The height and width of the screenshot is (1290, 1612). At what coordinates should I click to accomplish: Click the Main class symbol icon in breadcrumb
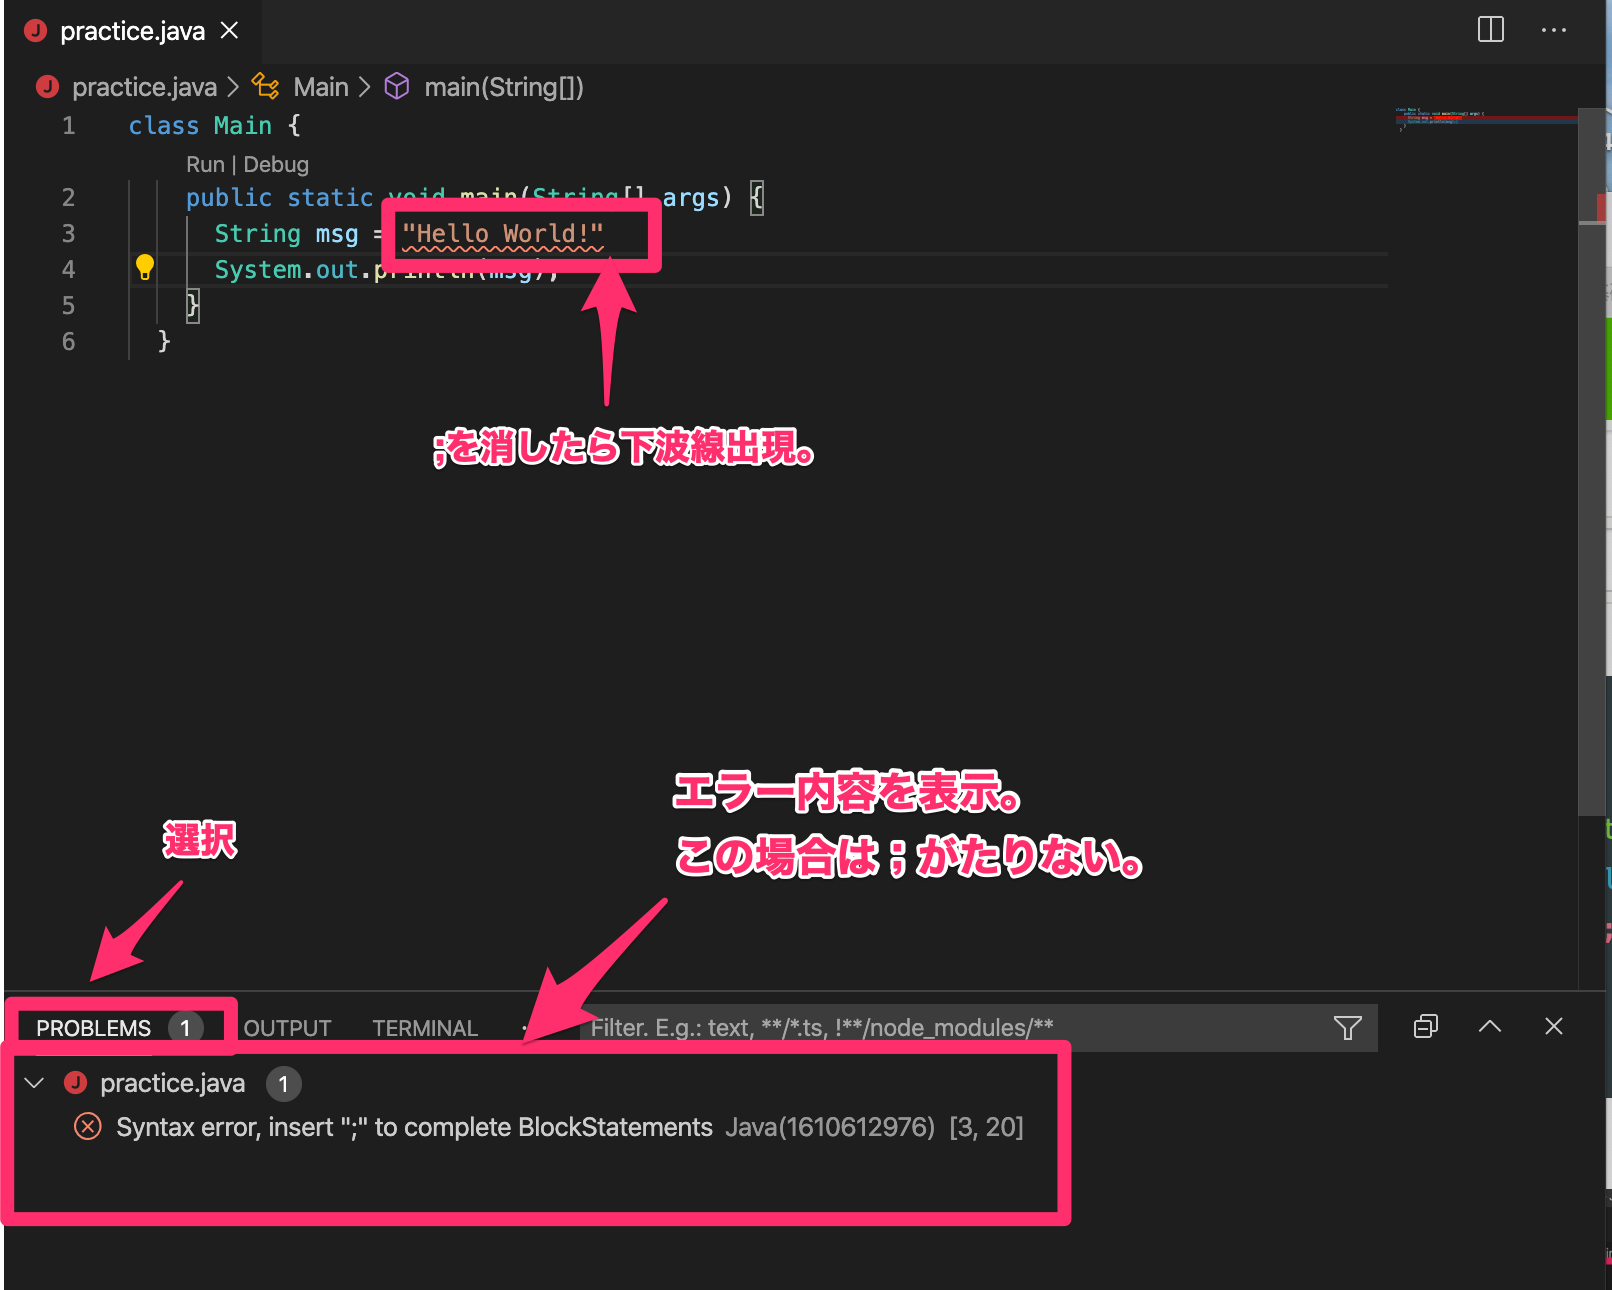click(265, 86)
